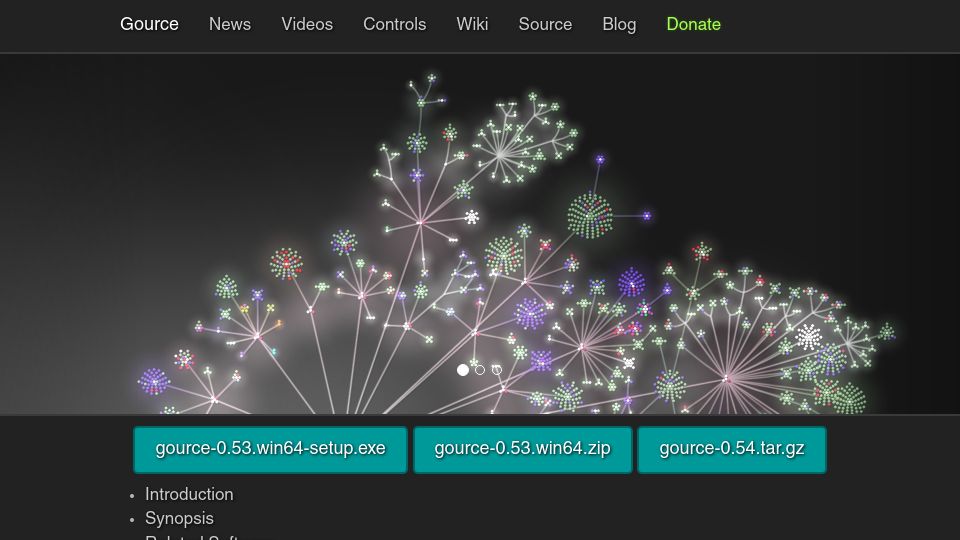The image size is (960, 540).
Task: Jump to the Synopsis section
Action: [x=179, y=518]
